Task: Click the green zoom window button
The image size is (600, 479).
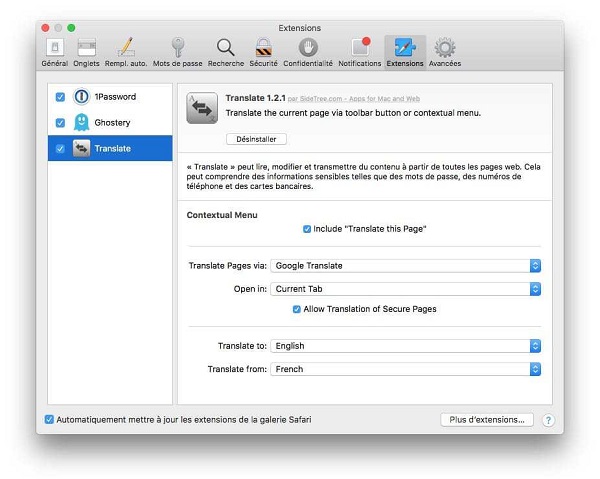Action: (71, 28)
